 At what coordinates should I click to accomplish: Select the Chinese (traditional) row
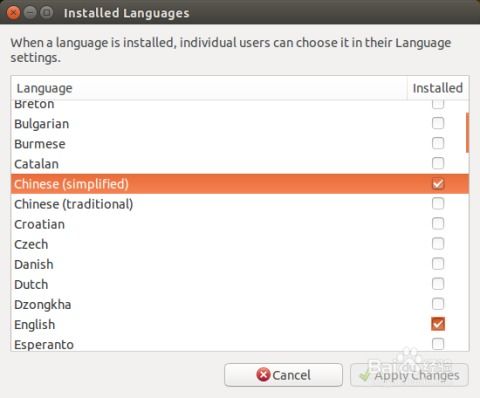coord(240,204)
